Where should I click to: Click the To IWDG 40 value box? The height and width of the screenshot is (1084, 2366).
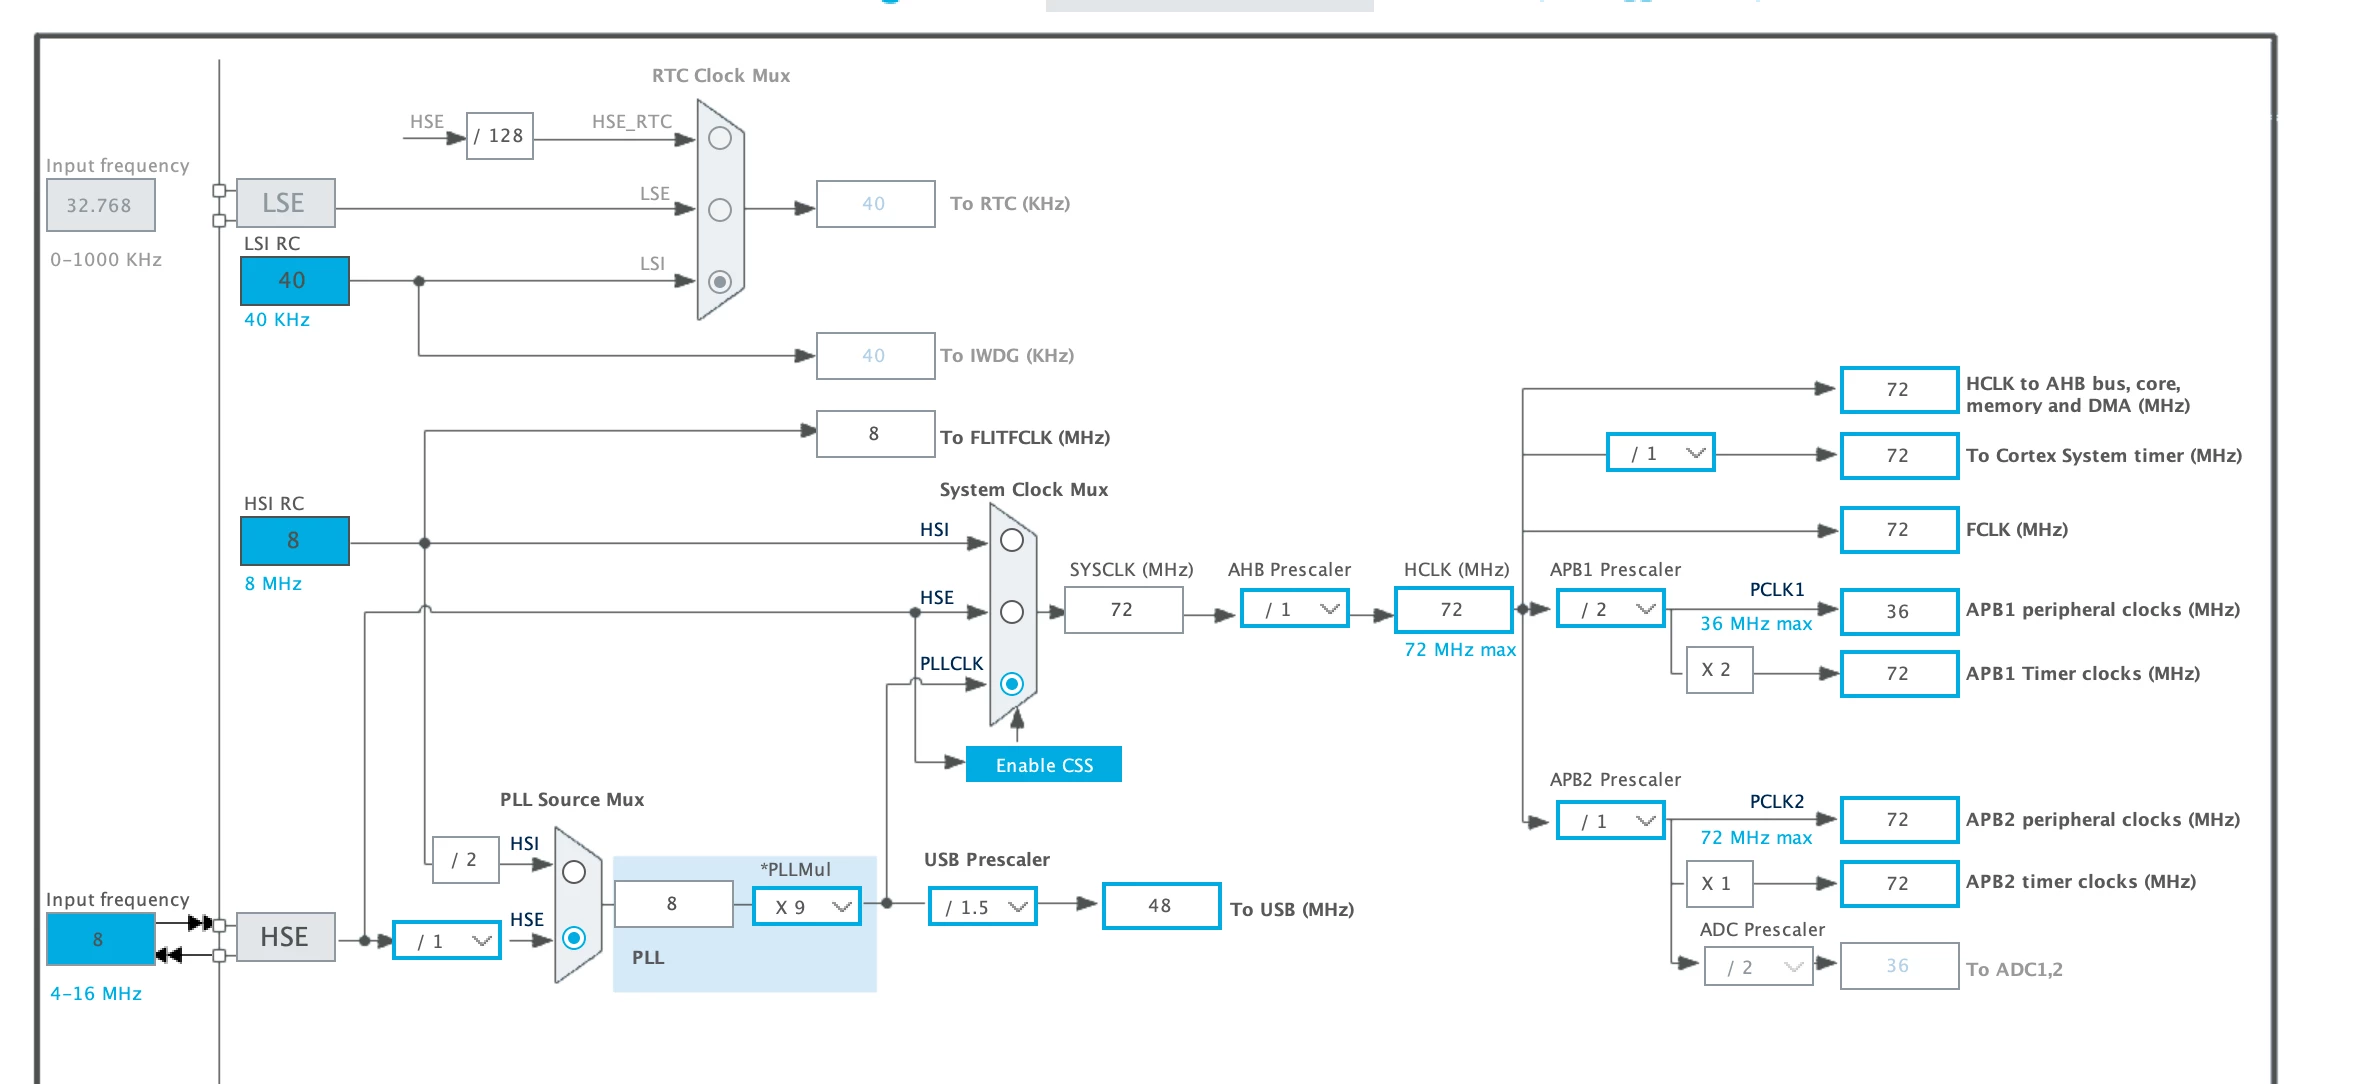[x=876, y=355]
